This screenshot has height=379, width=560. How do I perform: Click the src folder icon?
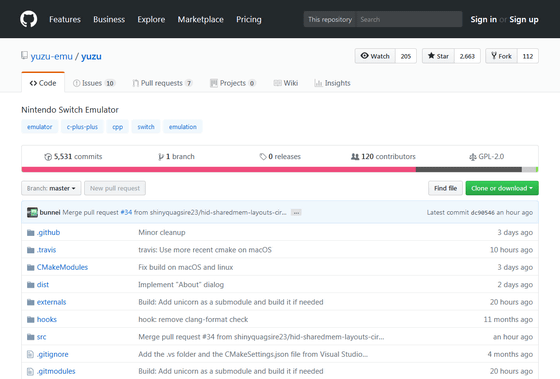tap(31, 337)
